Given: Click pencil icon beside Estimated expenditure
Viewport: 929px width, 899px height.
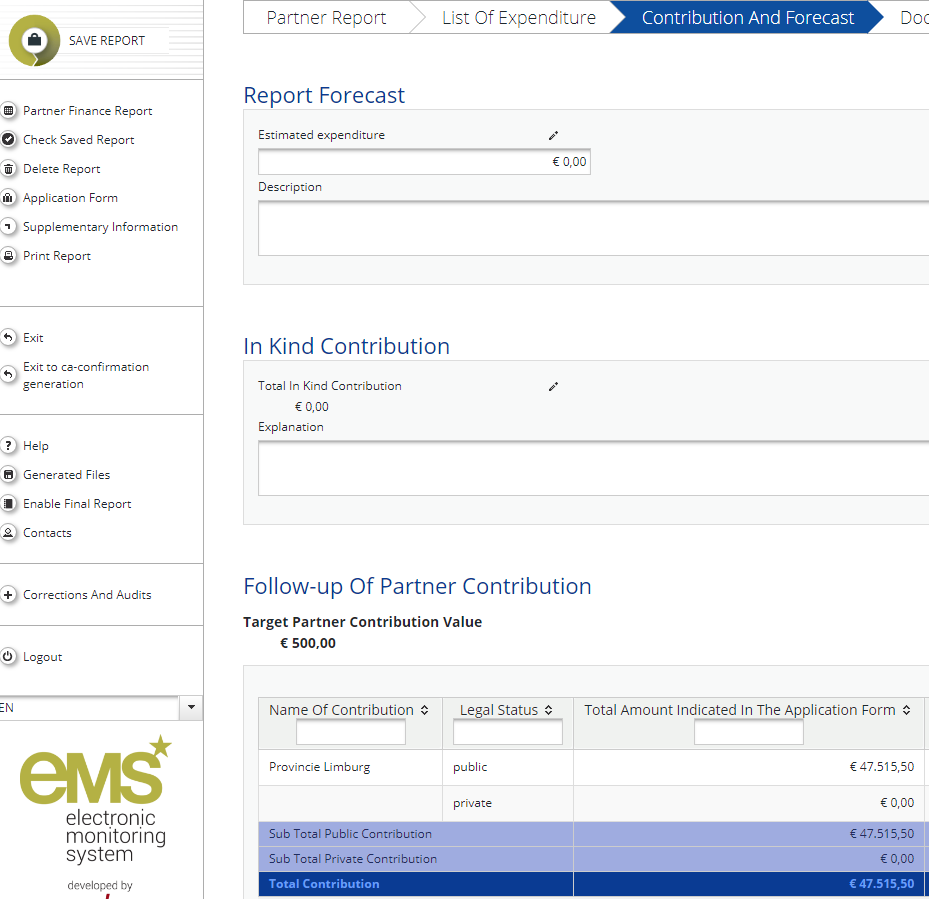Looking at the screenshot, I should [x=553, y=135].
